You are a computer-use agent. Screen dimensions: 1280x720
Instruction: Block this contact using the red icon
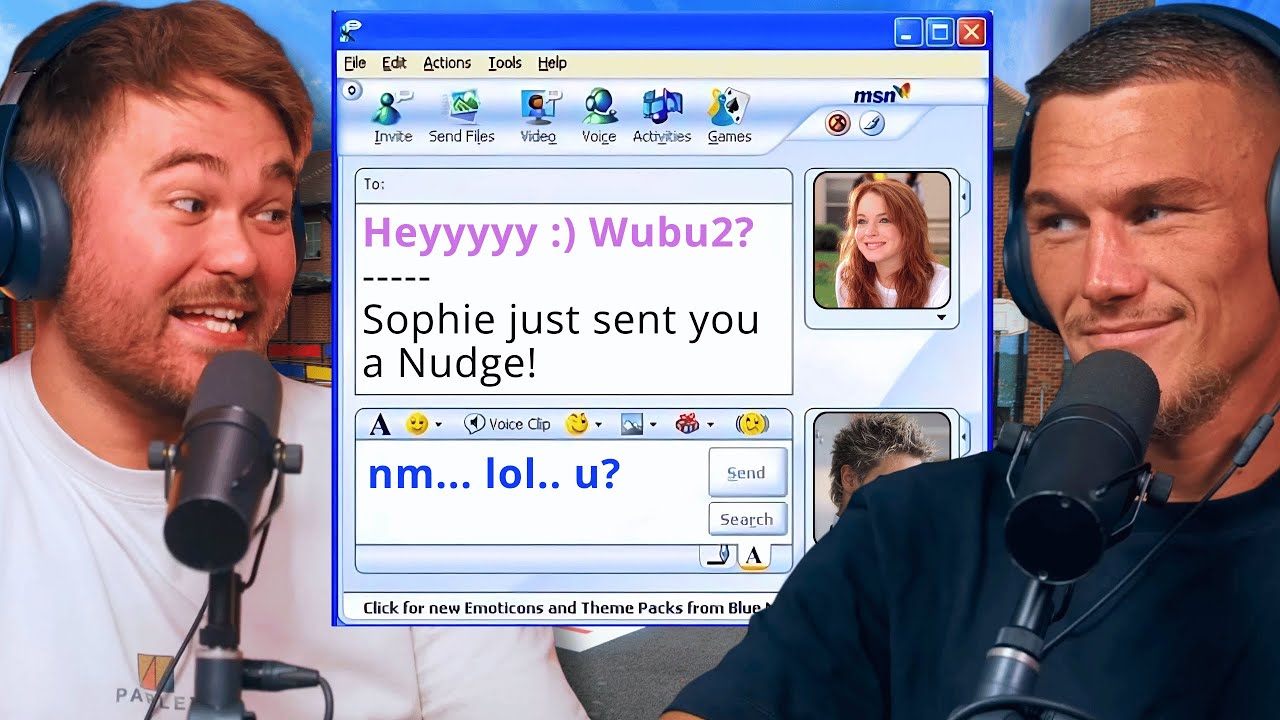pos(838,123)
